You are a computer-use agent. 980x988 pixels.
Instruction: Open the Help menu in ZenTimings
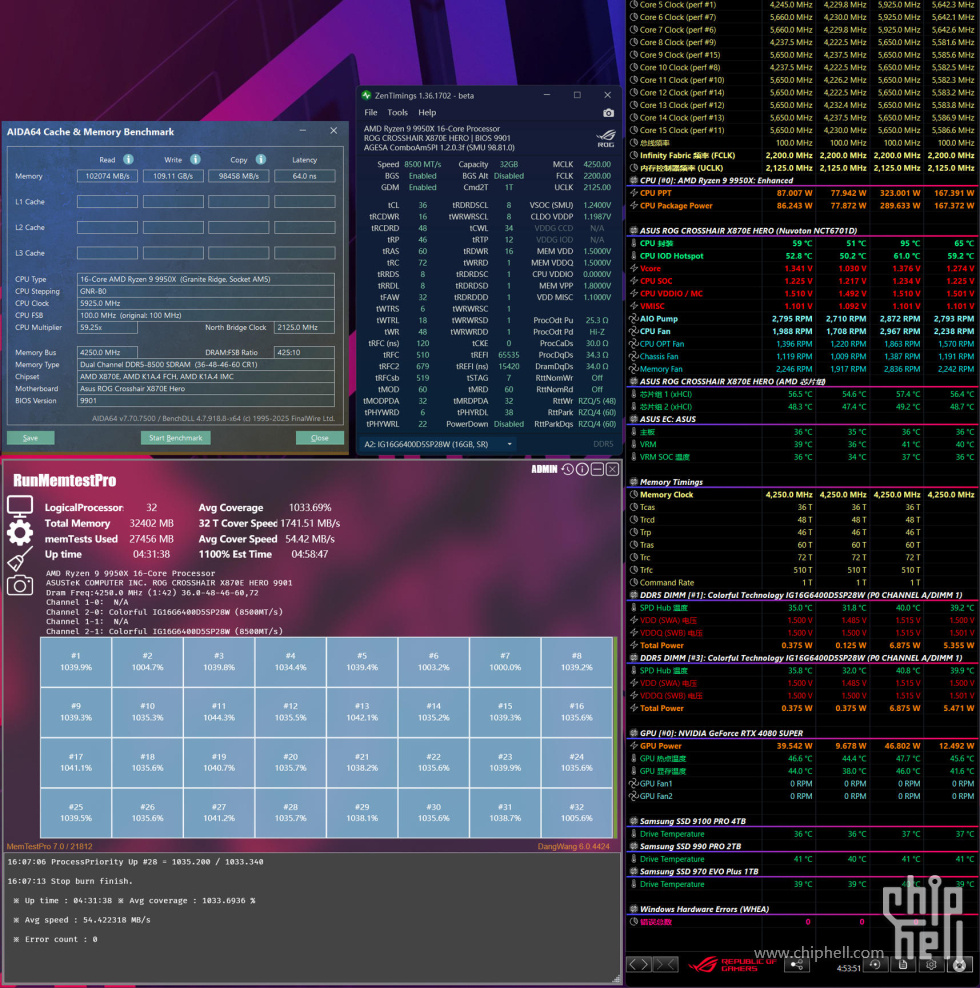pos(427,113)
